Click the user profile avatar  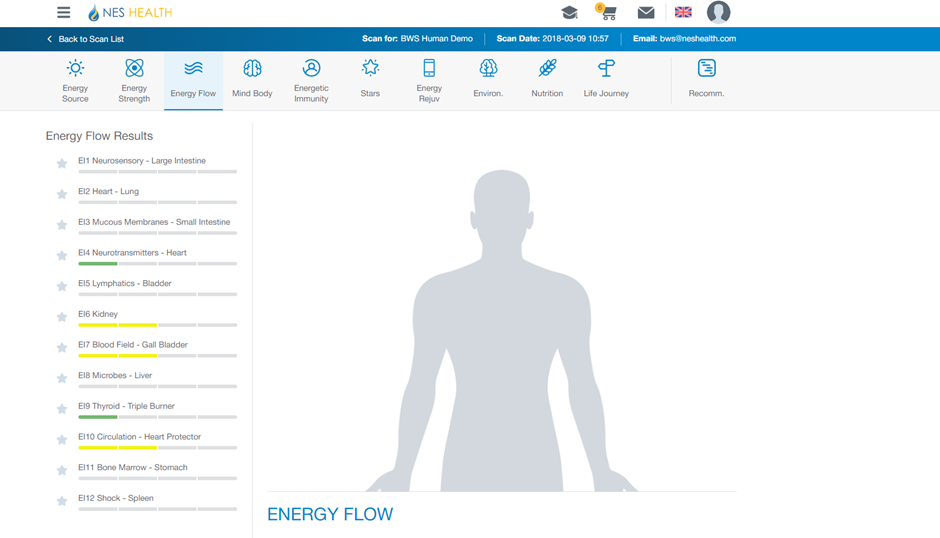click(x=718, y=13)
